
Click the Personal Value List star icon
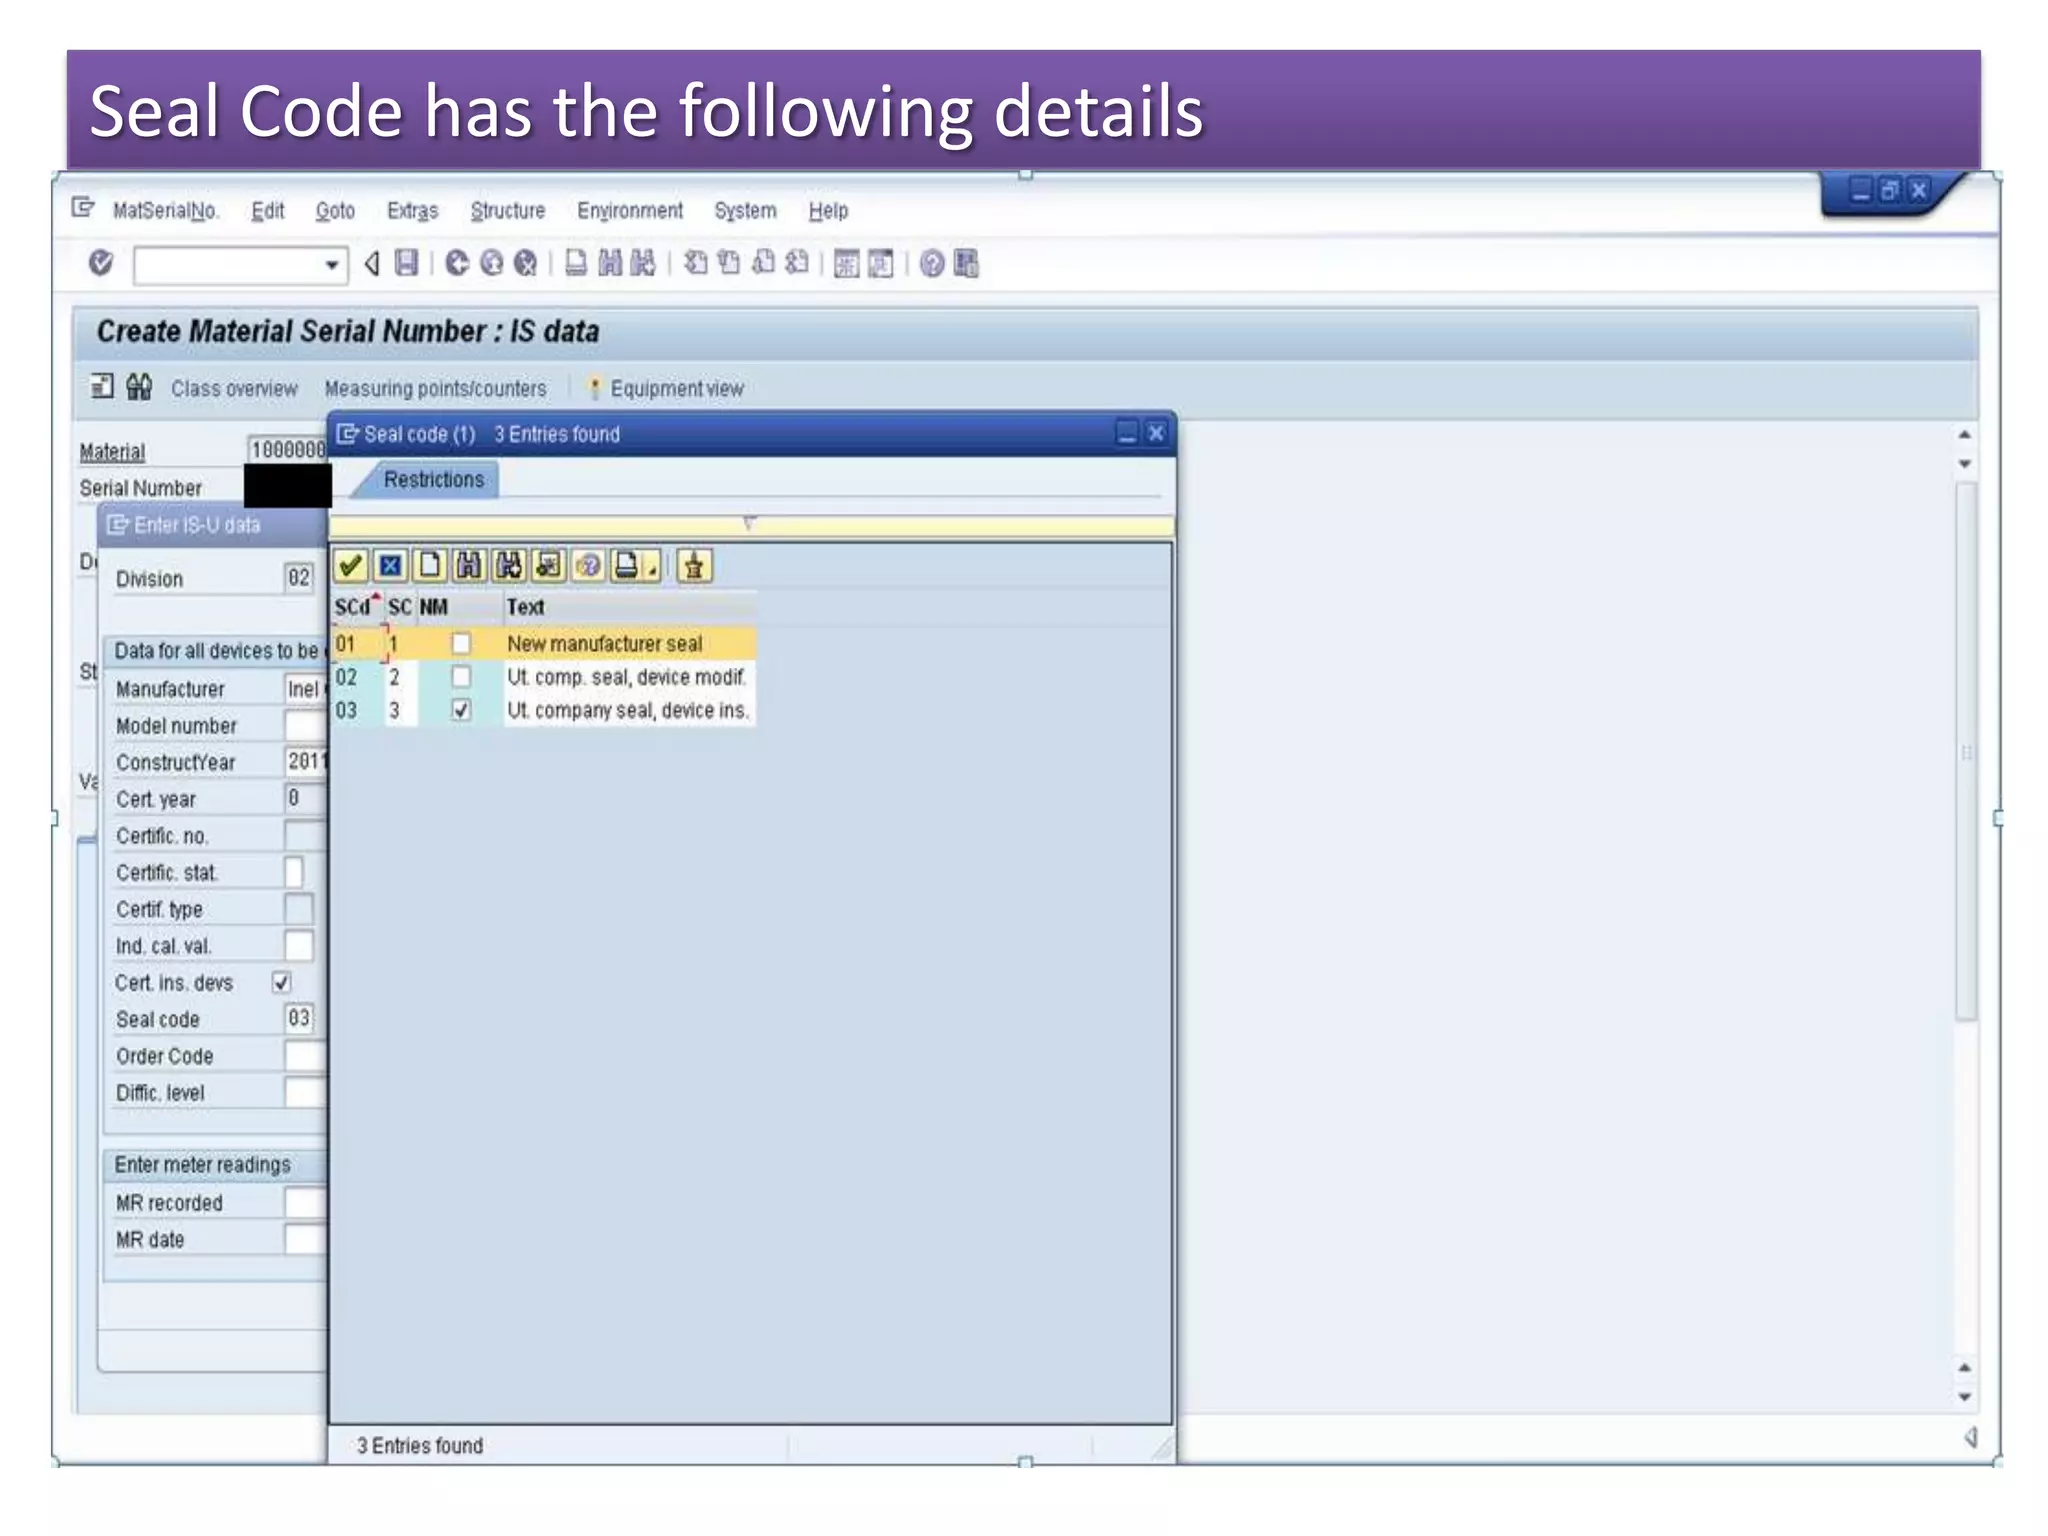[x=548, y=566]
